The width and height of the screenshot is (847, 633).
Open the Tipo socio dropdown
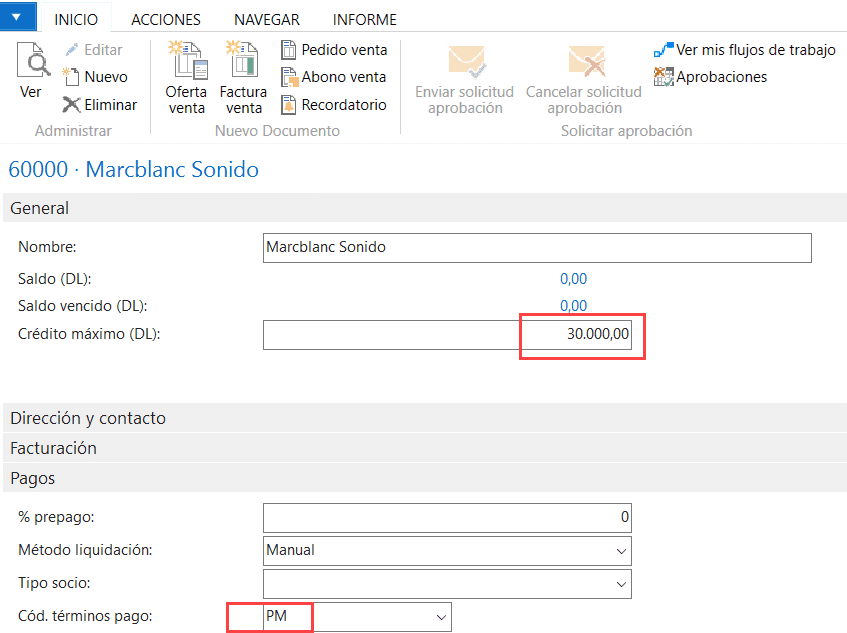click(621, 583)
